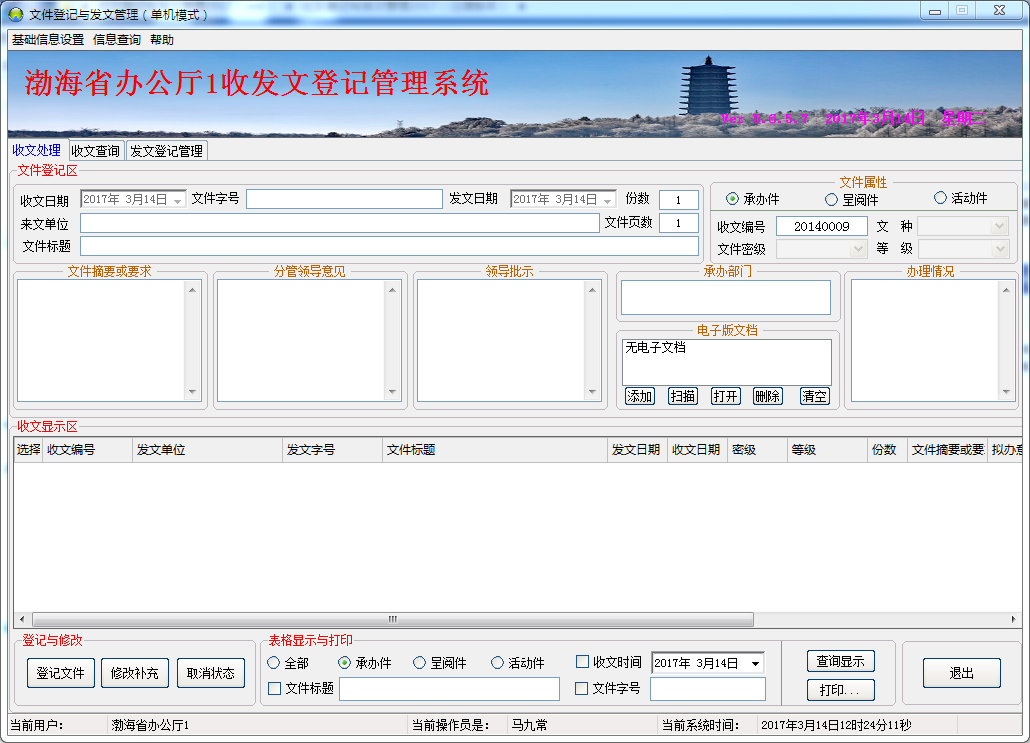Click 添加 to add an electronic document
Viewport: 1030px width, 743px height.
coord(640,396)
